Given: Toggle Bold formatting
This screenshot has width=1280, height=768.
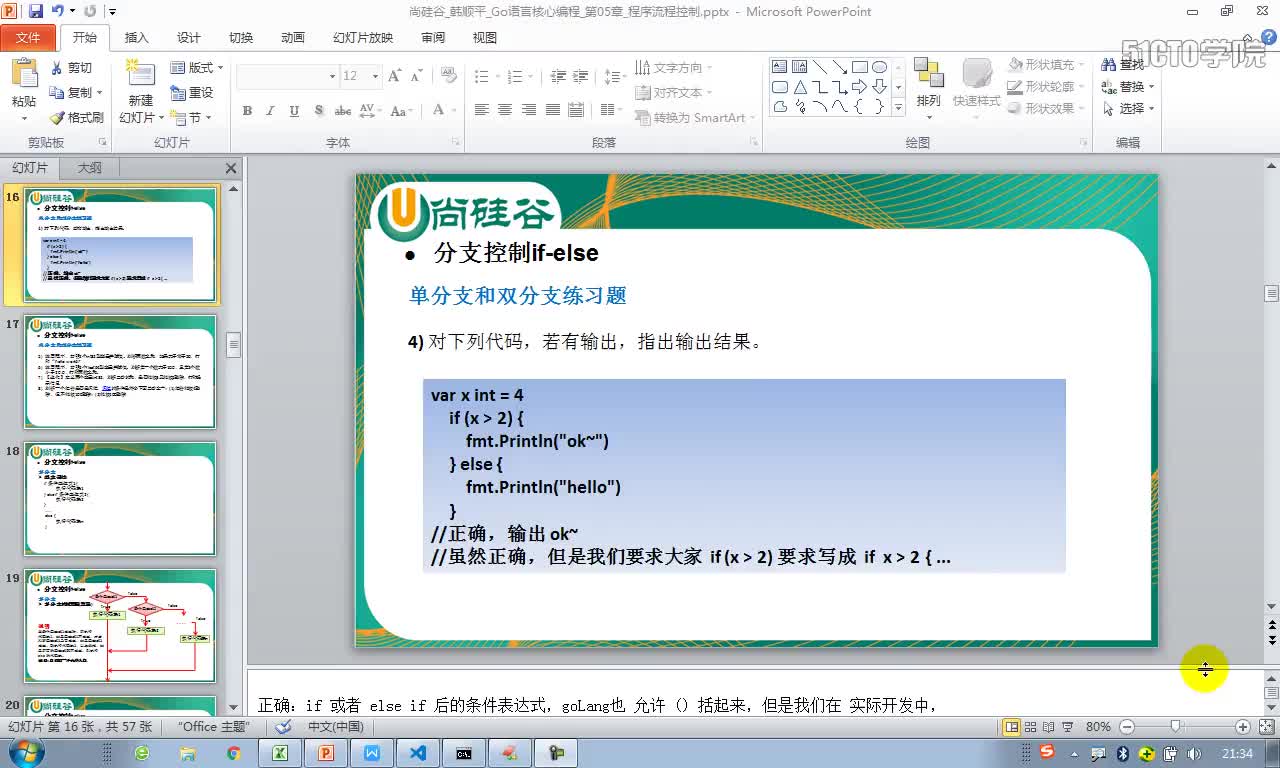Looking at the screenshot, I should pos(247,110).
